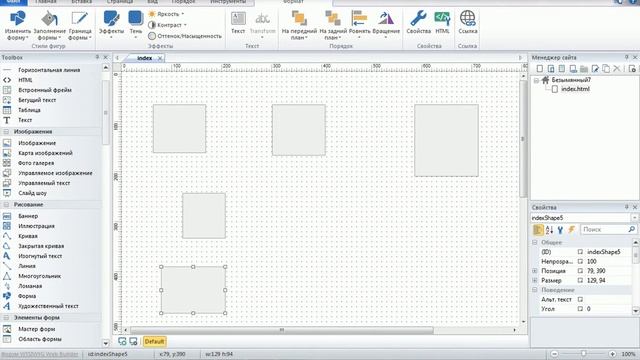Viewport: 640px width, 360px height.
Task: Click the marker box next to Альт. текст
Action: (580, 299)
